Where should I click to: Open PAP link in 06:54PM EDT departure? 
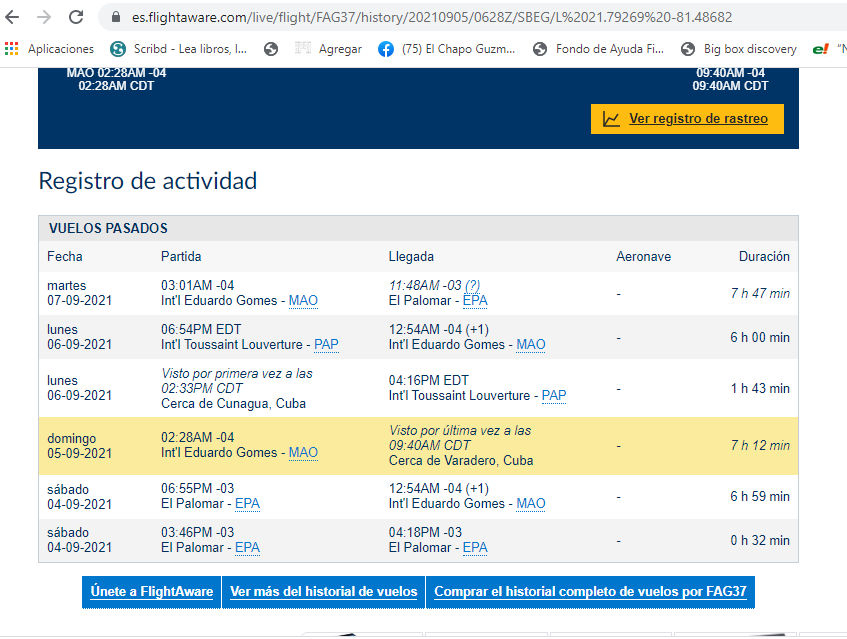(326, 345)
